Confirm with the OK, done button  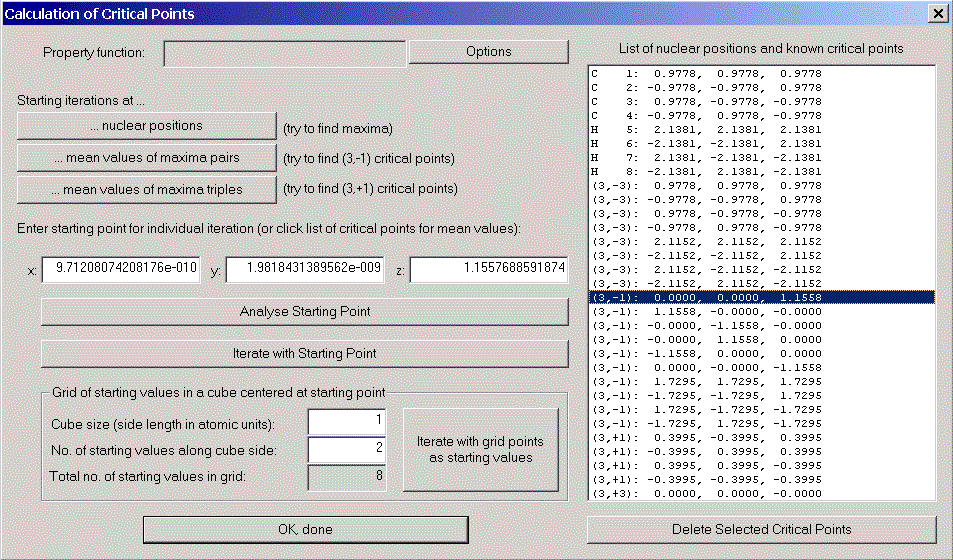tap(305, 529)
